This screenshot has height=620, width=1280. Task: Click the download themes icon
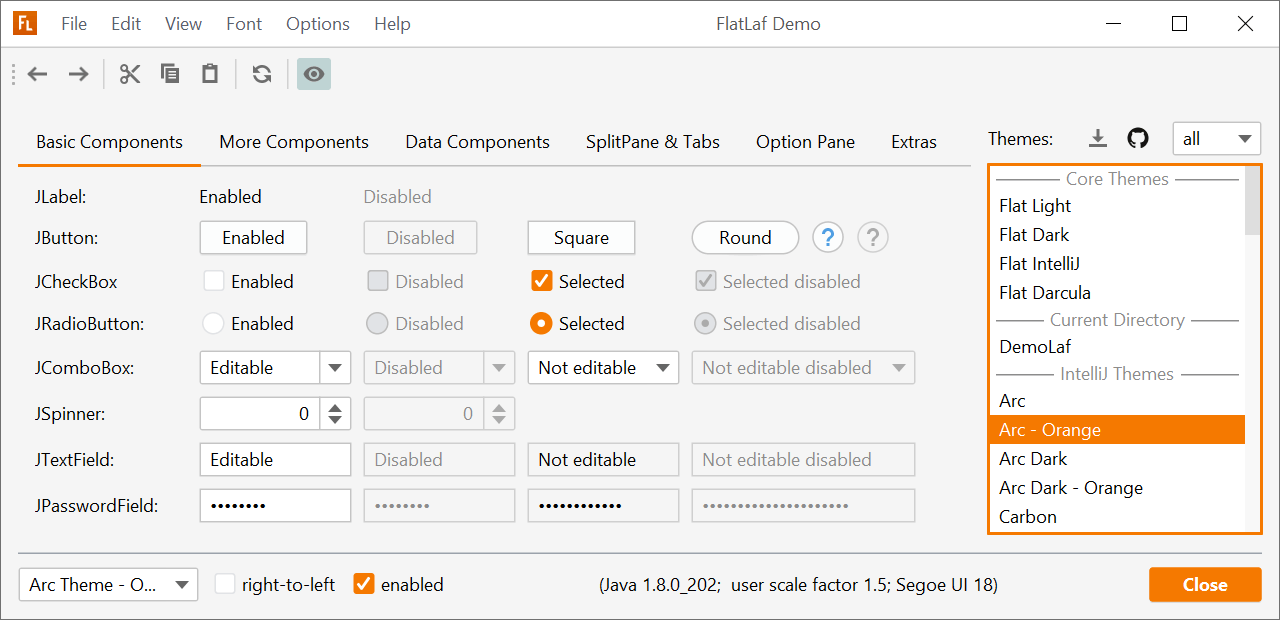1098,139
